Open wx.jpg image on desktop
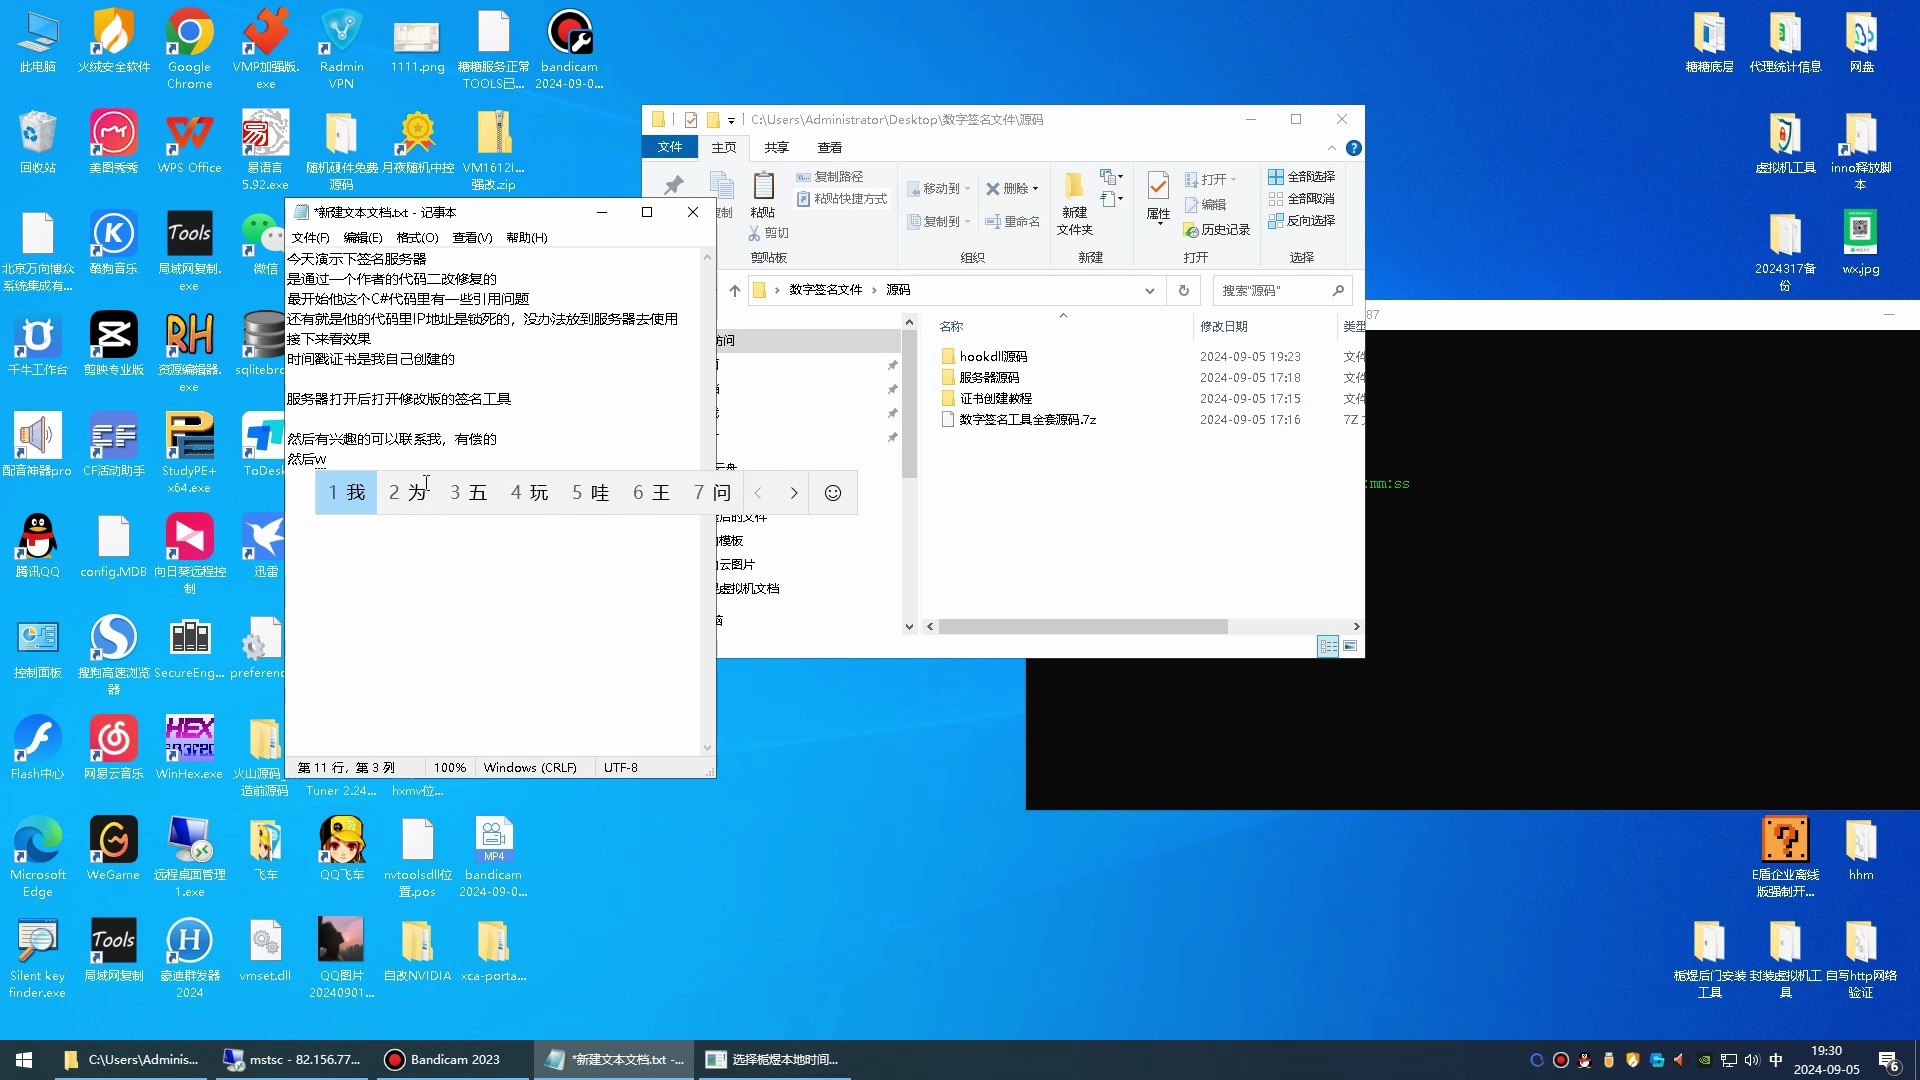The width and height of the screenshot is (1920, 1080). click(x=1860, y=243)
